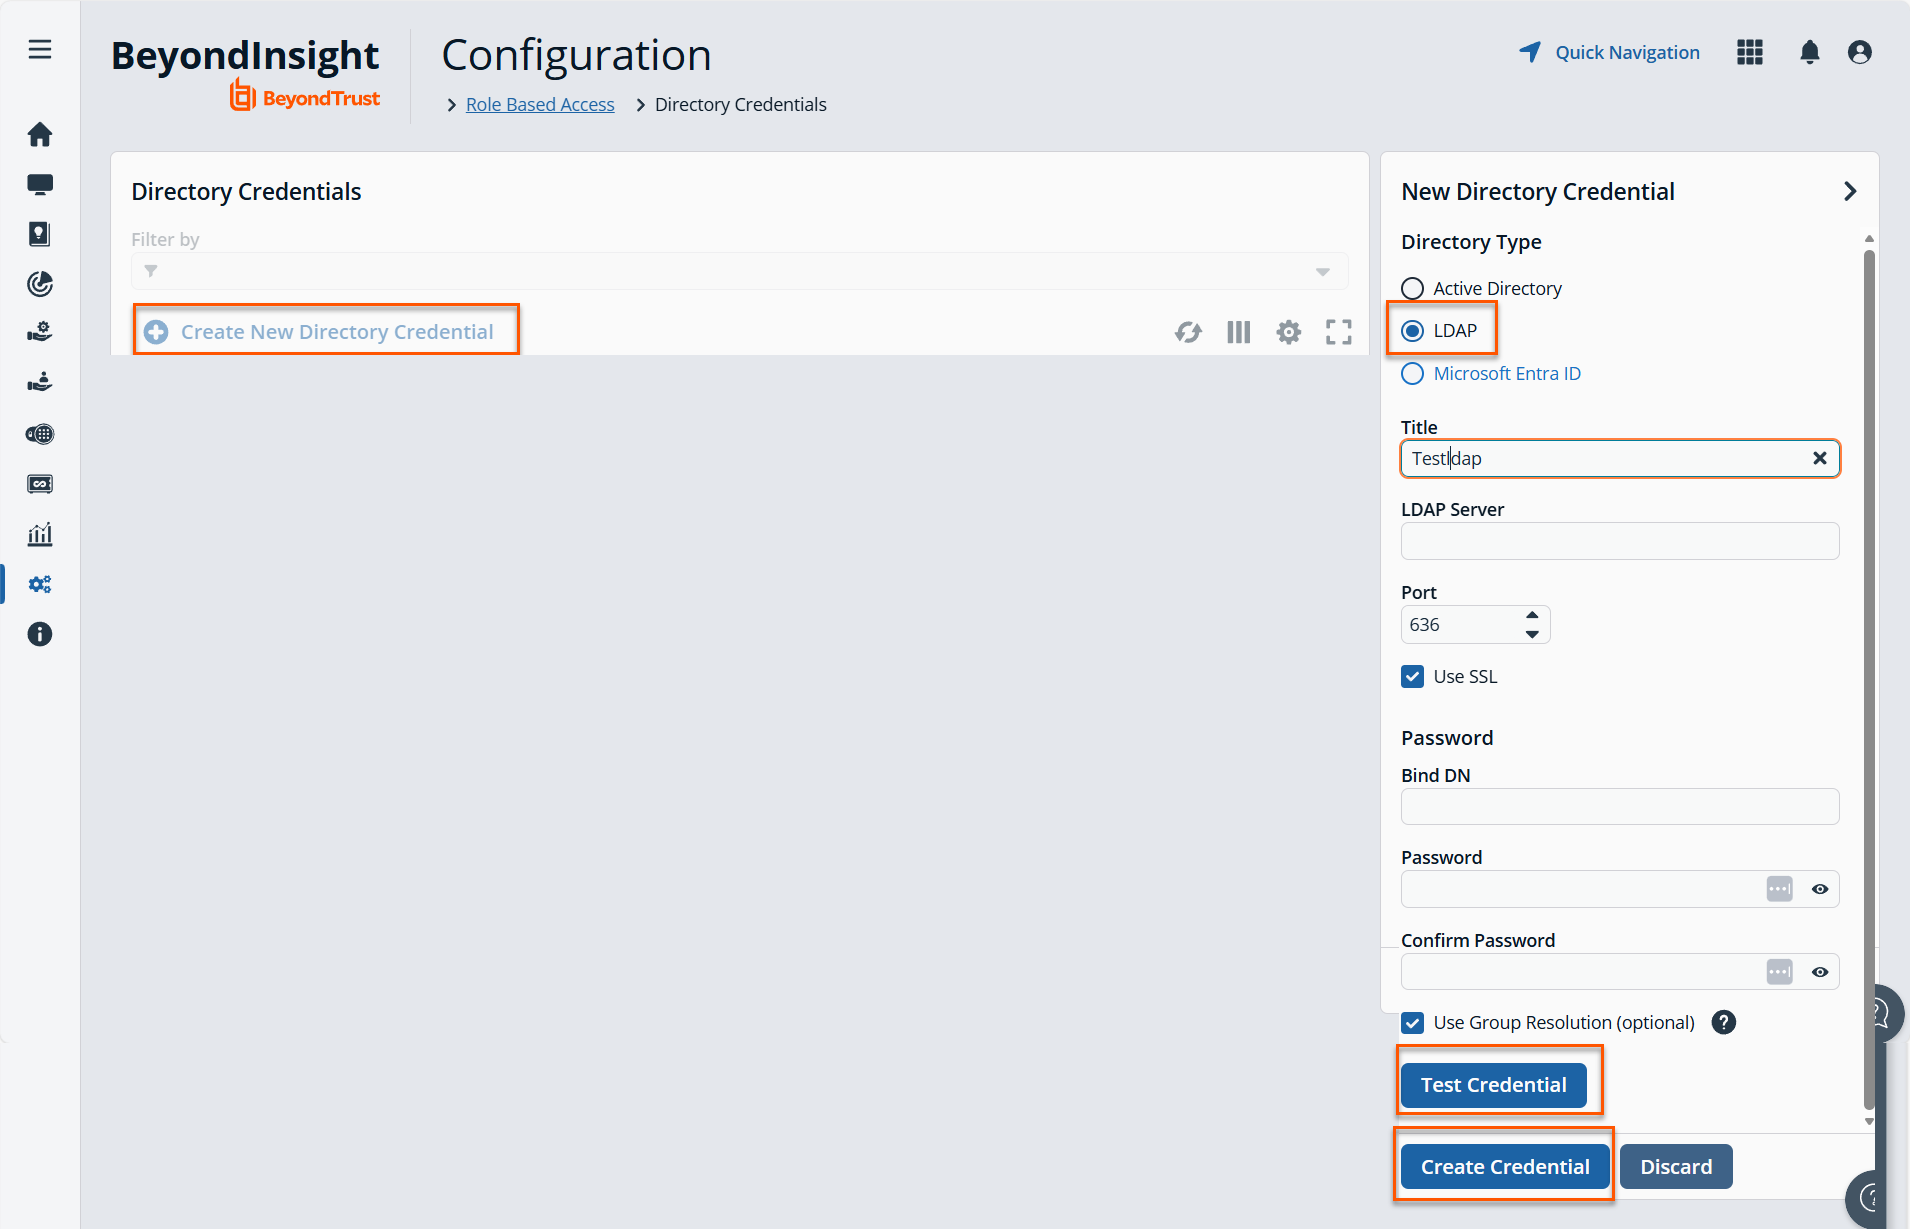Toggle the Use SSL checkbox
Image resolution: width=1910 pixels, height=1229 pixels.
(x=1412, y=677)
